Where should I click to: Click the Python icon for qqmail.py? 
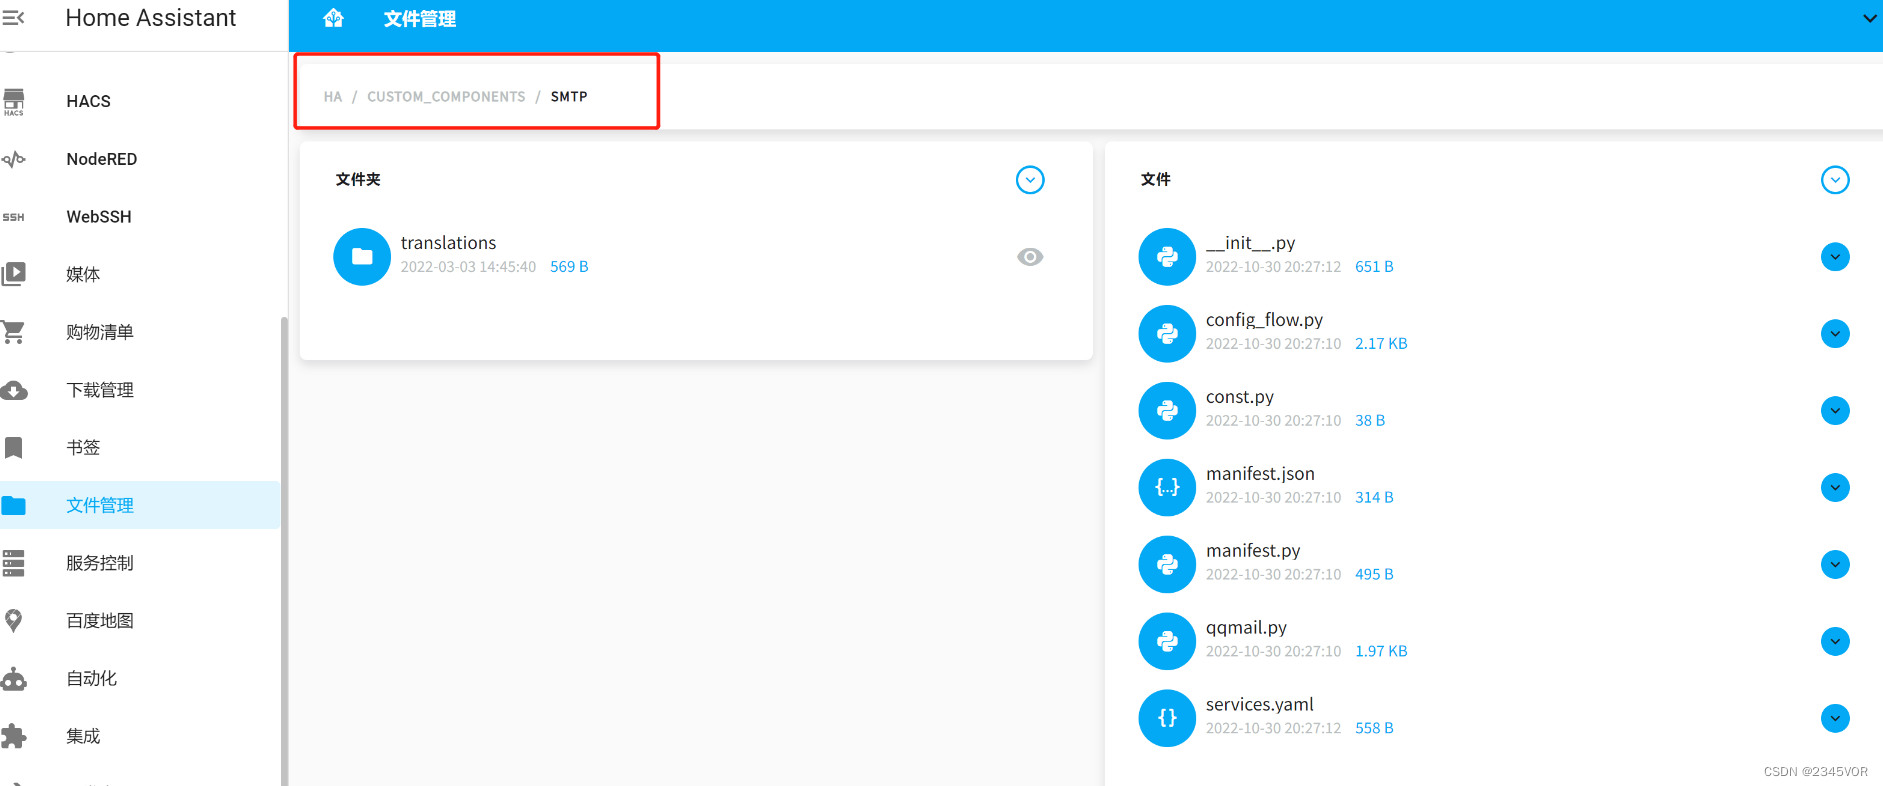tap(1167, 642)
